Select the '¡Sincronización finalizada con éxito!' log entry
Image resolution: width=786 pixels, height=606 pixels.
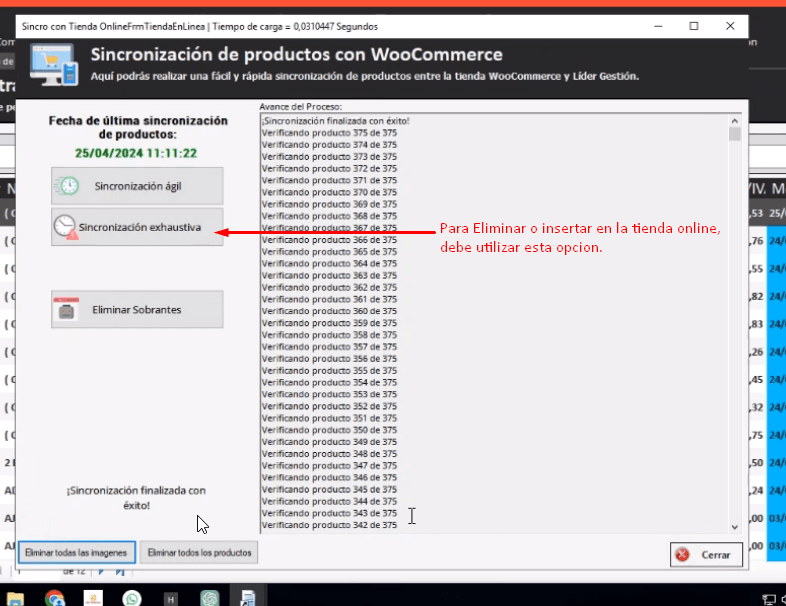coord(335,121)
